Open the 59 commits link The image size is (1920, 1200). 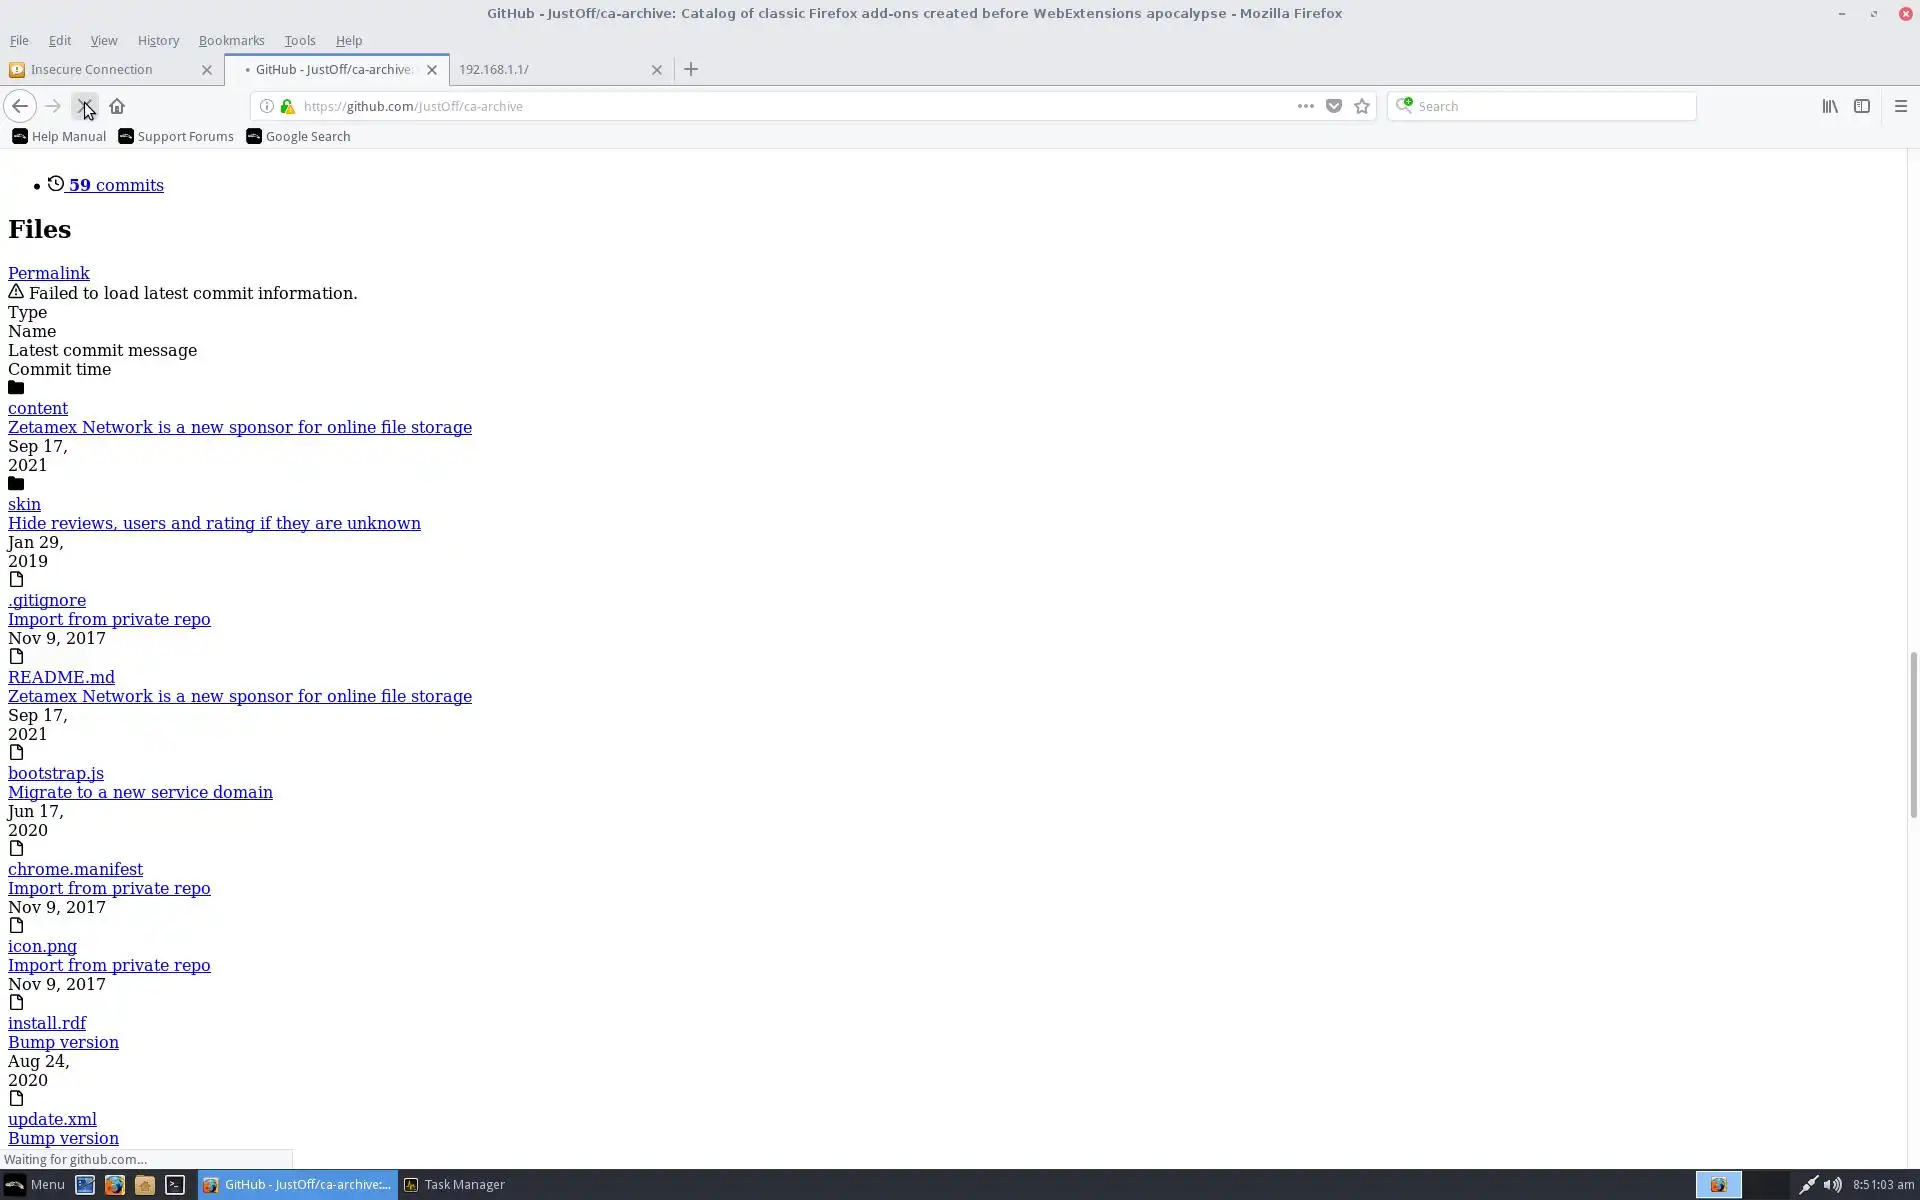click(x=115, y=185)
